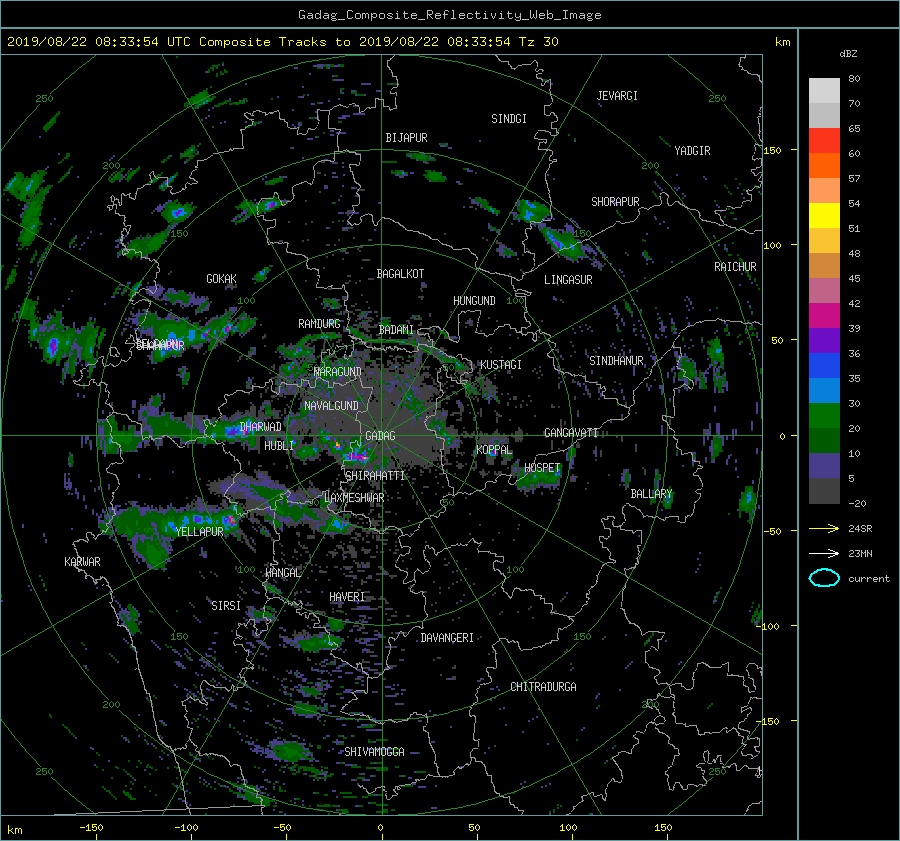This screenshot has height=841, width=900.
Task: Click the HUNGUND city label
Action: pos(474,301)
